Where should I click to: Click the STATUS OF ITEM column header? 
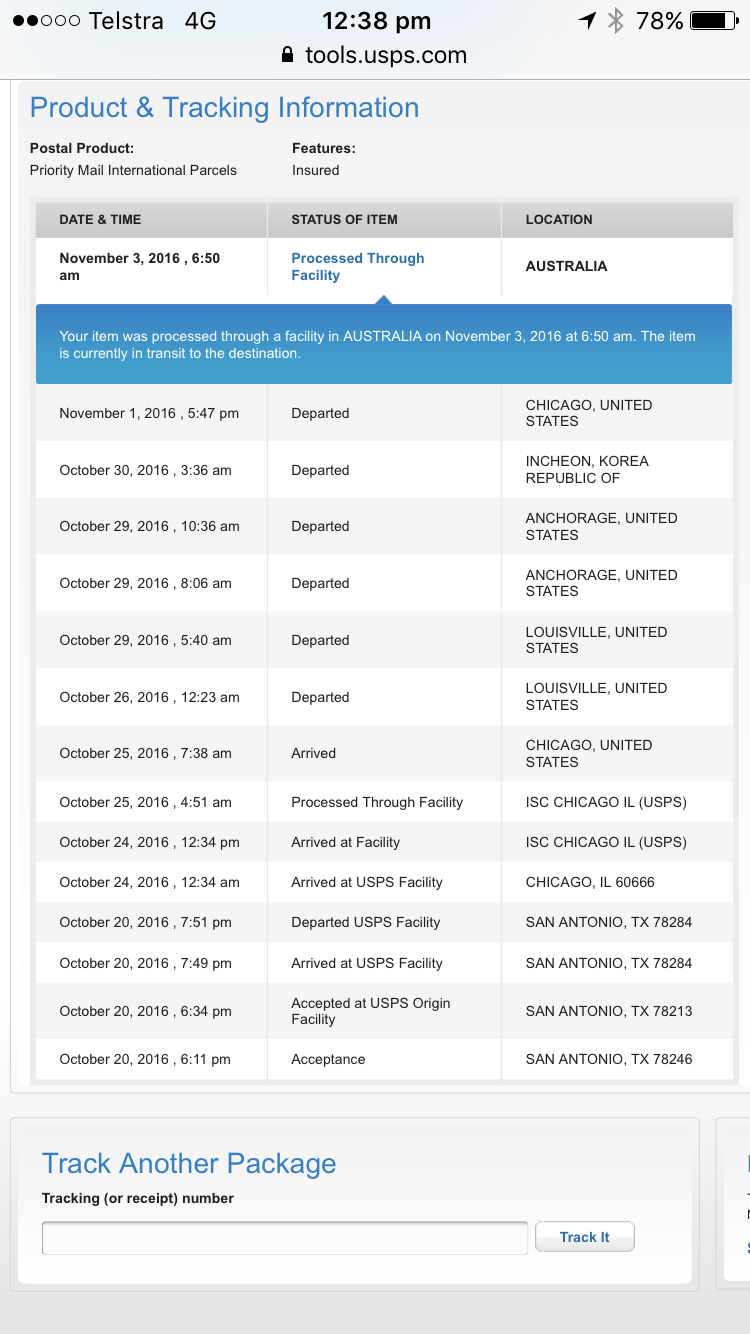coord(344,219)
